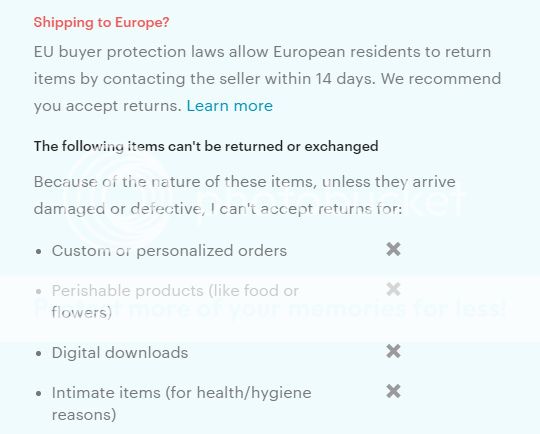Select the Intimate items list item text

coord(181,403)
